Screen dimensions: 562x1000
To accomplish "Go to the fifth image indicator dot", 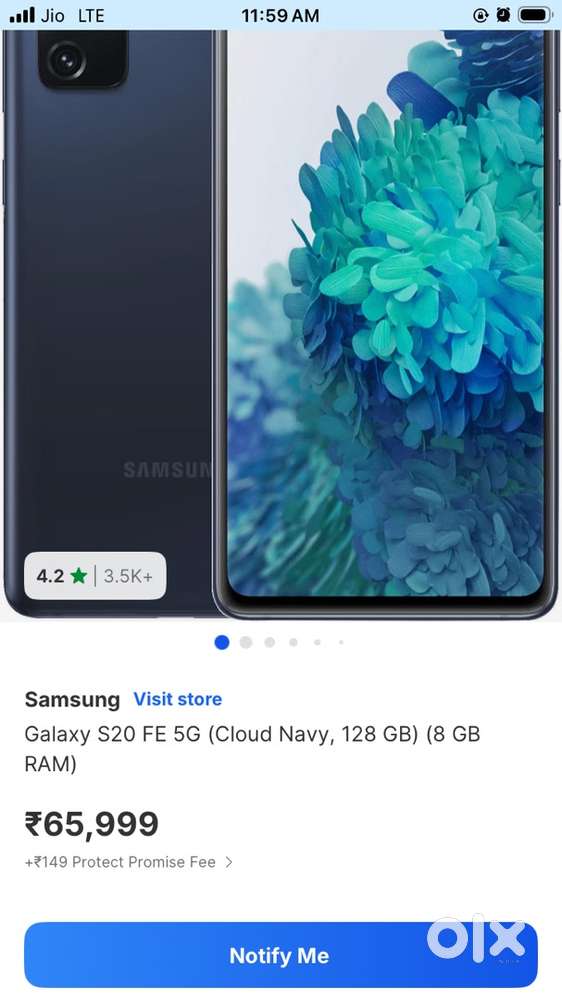I will 317,642.
